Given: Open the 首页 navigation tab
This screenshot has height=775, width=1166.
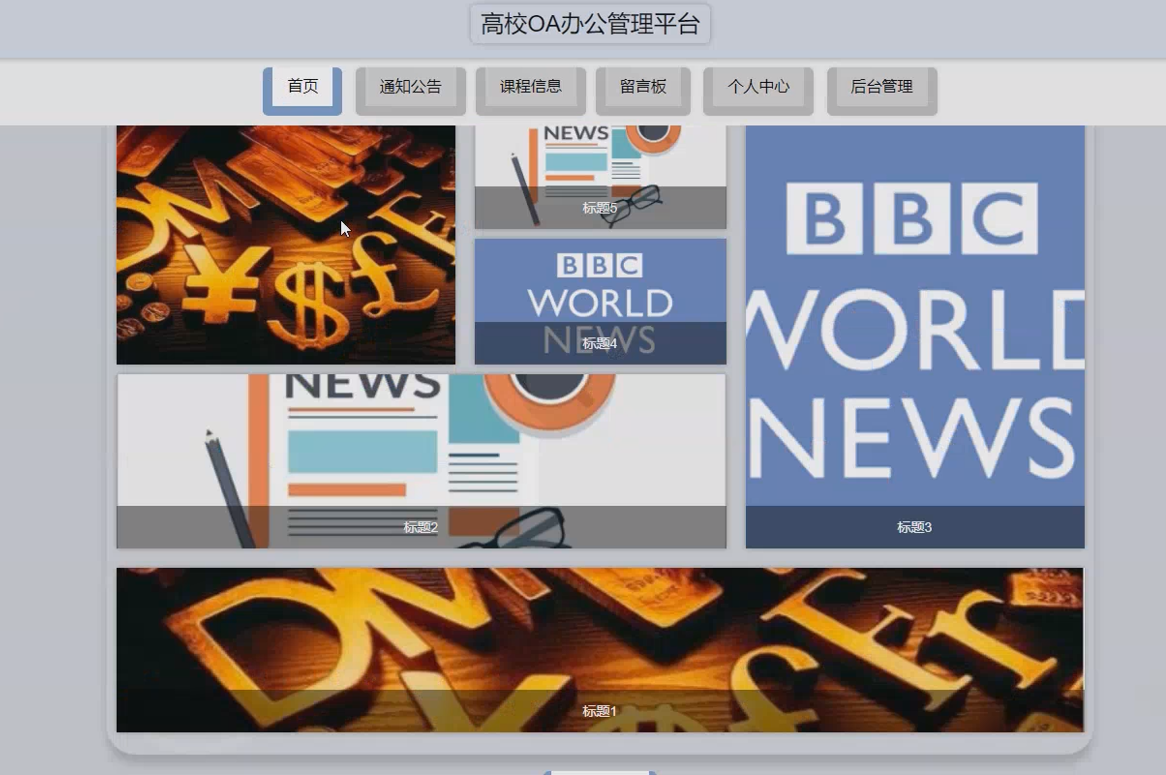Looking at the screenshot, I should click(x=303, y=91).
